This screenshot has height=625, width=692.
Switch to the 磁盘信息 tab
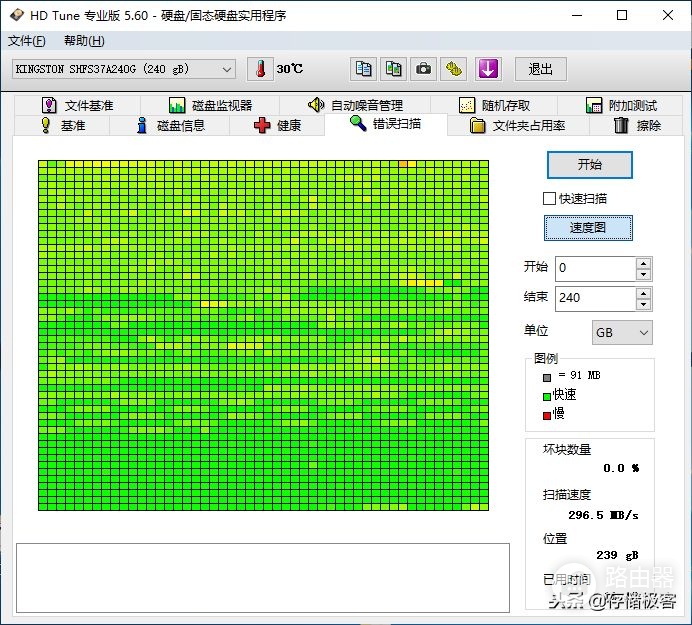click(170, 126)
